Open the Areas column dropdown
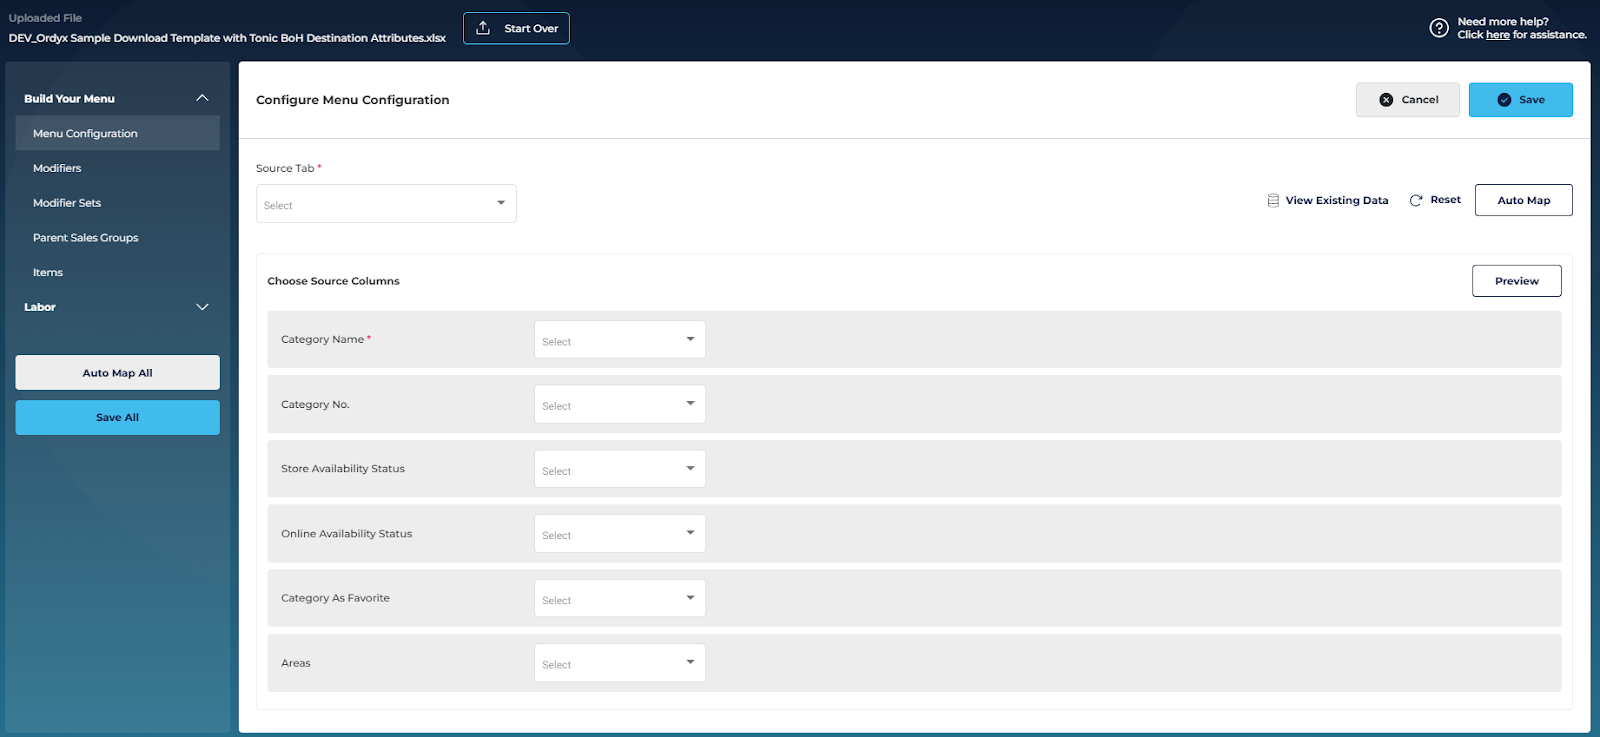Screen dimensions: 1600x737 [620, 663]
